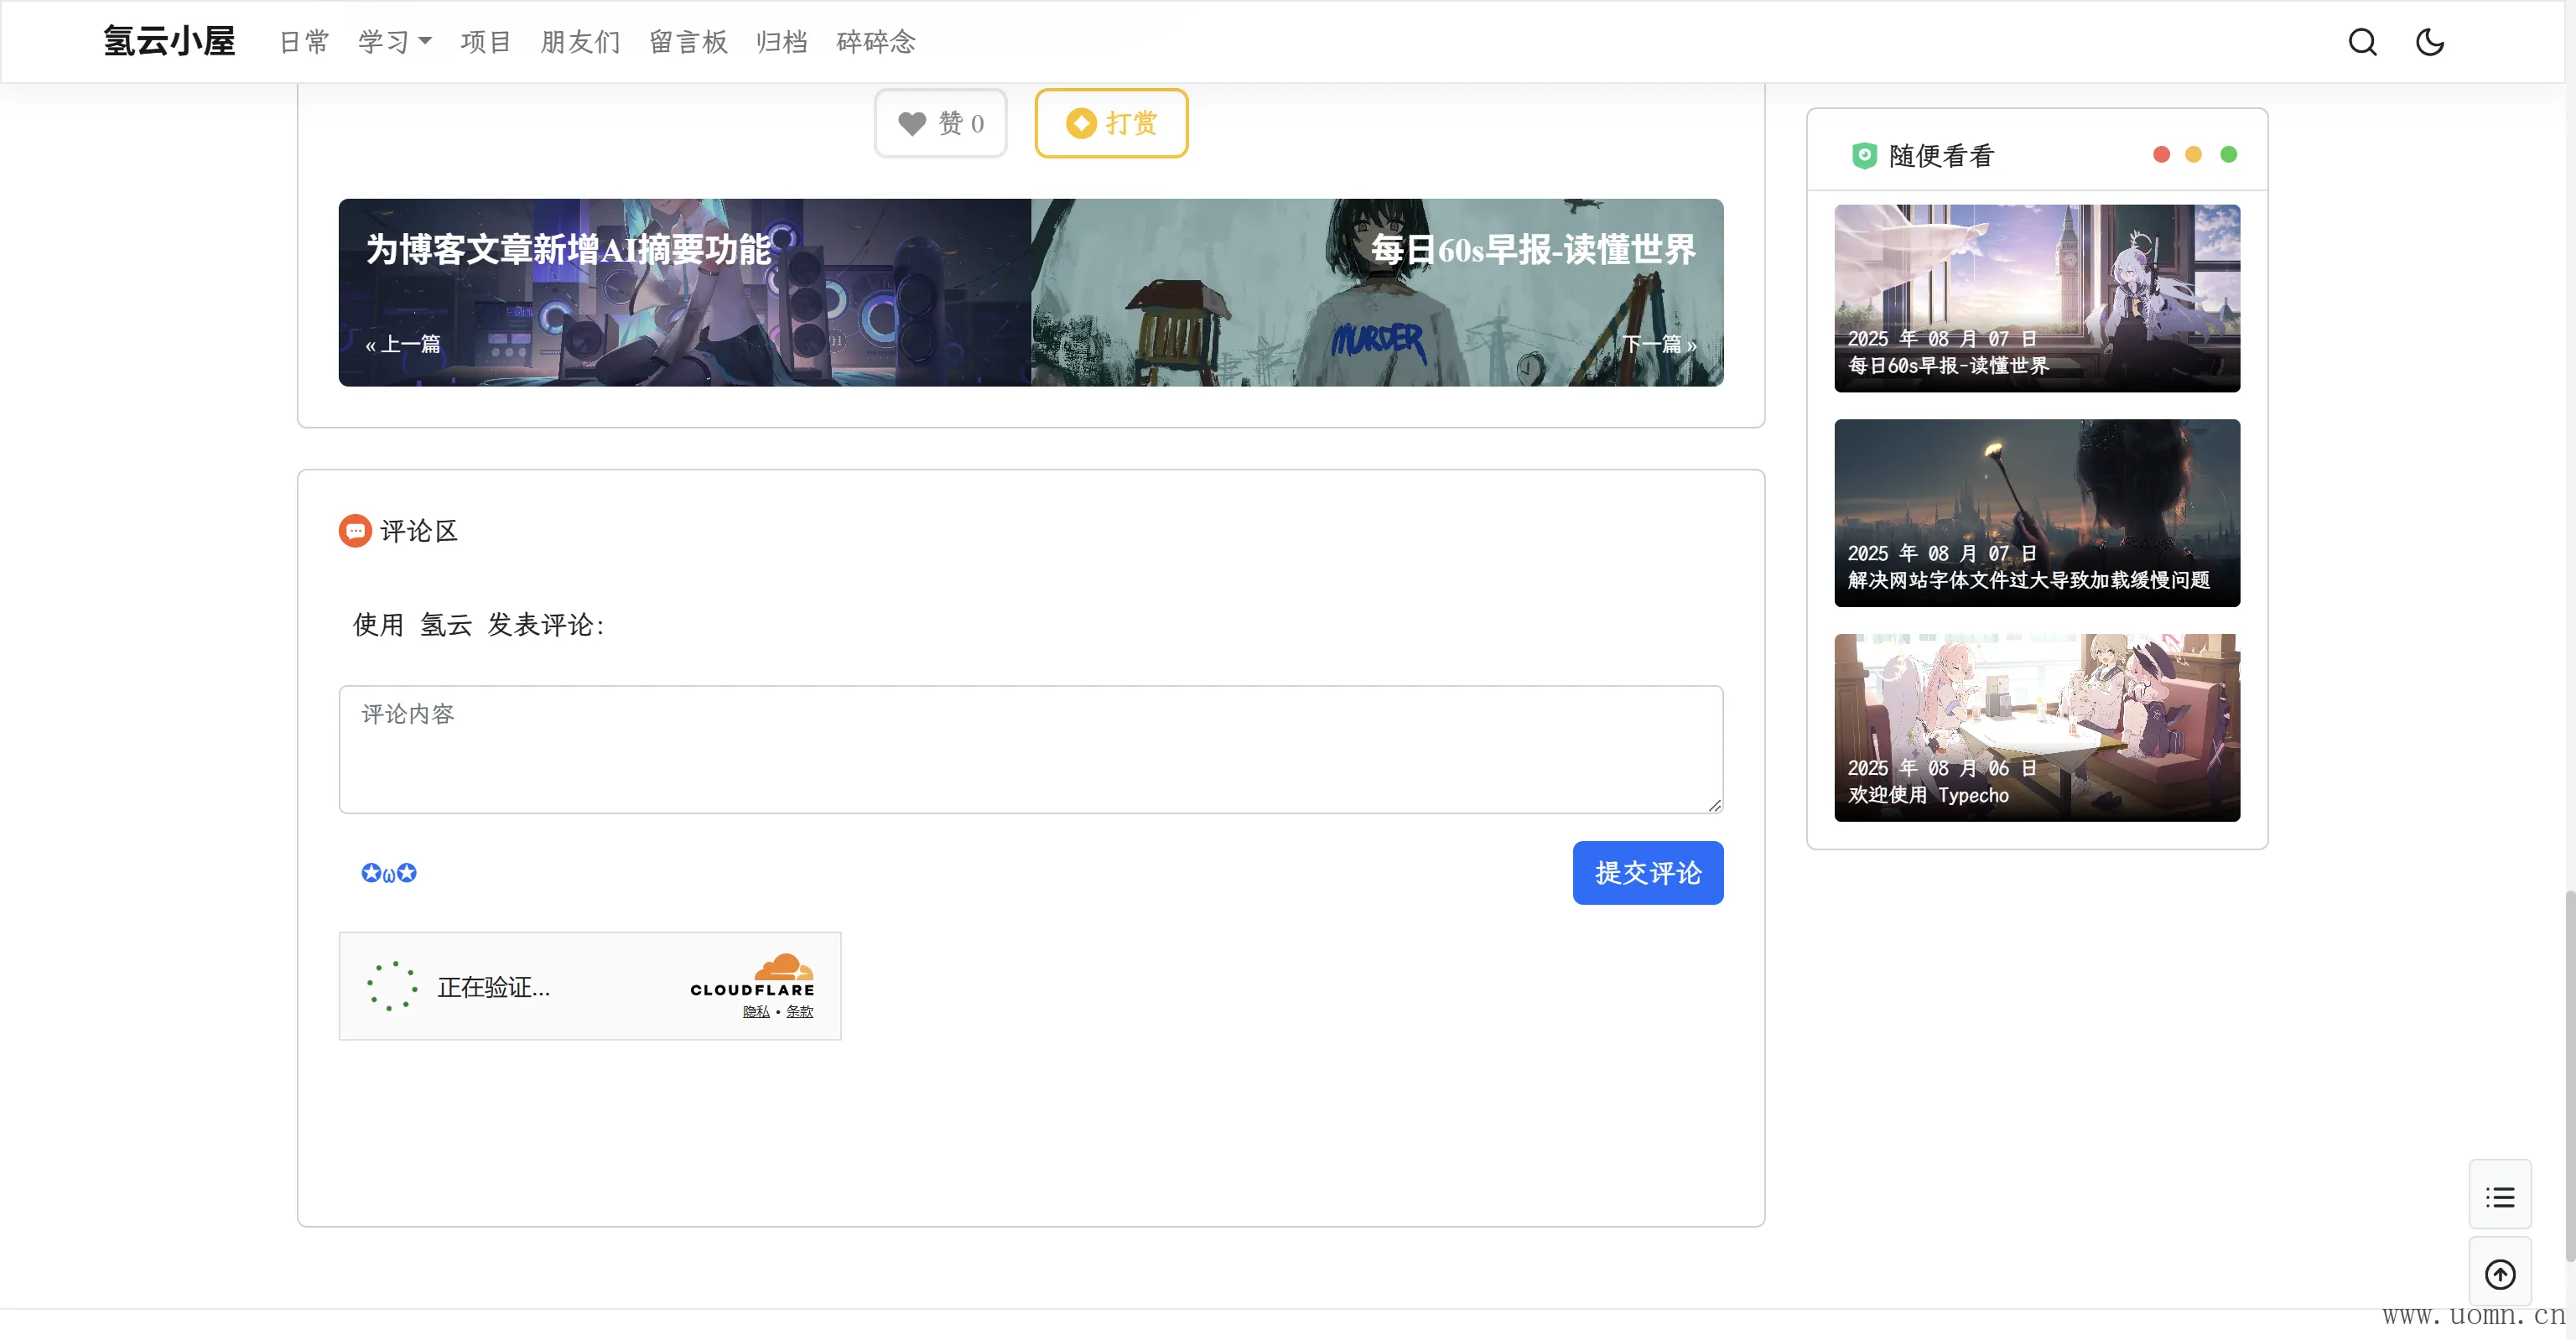This screenshot has height=1340, width=2576.
Task: Expand the 学习 dropdown menu
Action: 395,42
